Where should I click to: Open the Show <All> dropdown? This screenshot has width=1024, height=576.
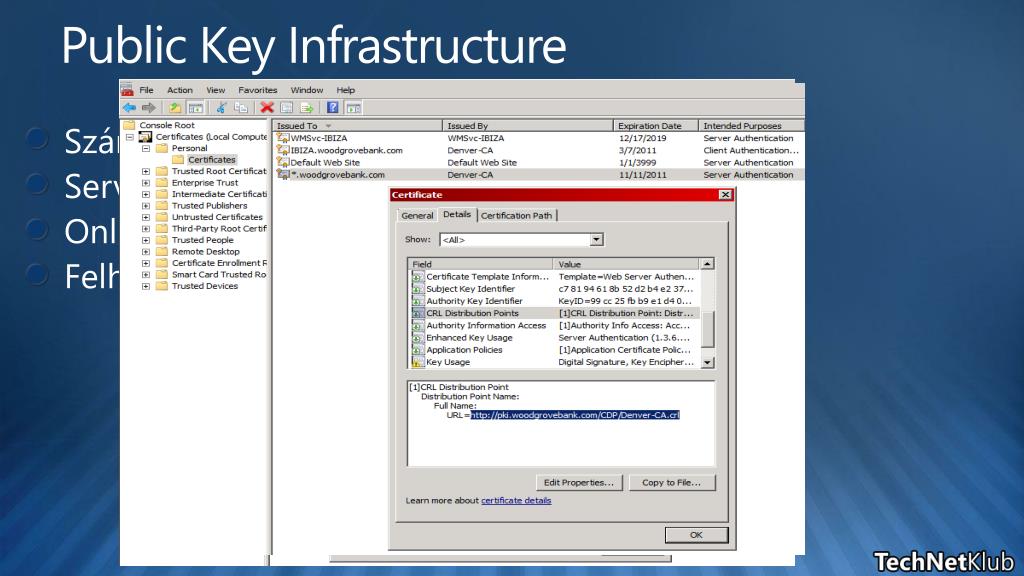pyautogui.click(x=596, y=240)
